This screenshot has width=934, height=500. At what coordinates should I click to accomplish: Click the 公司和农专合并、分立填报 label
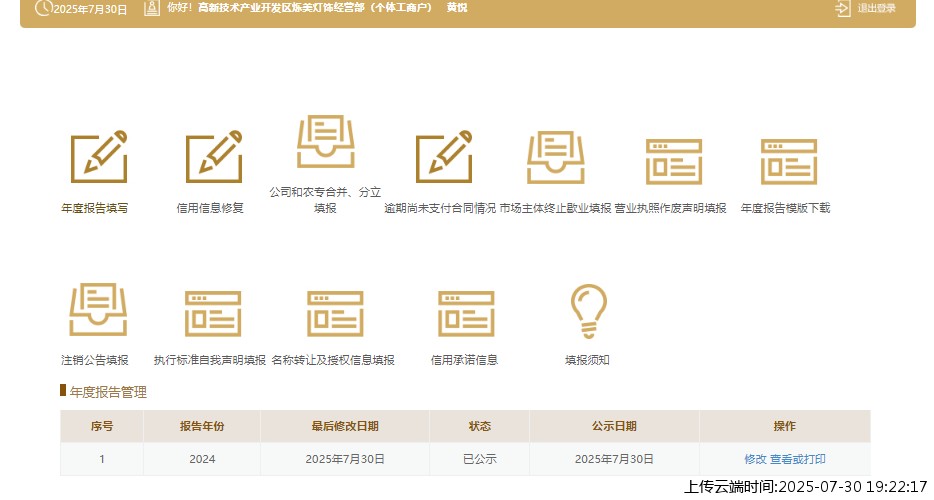click(x=325, y=200)
